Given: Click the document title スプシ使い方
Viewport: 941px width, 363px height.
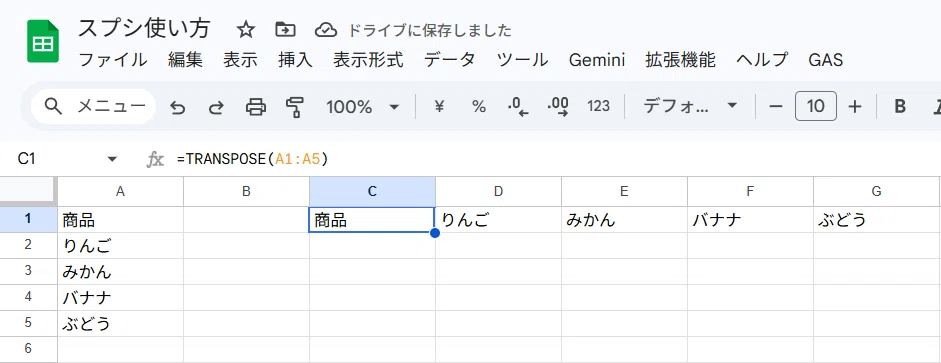Looking at the screenshot, I should [x=144, y=29].
